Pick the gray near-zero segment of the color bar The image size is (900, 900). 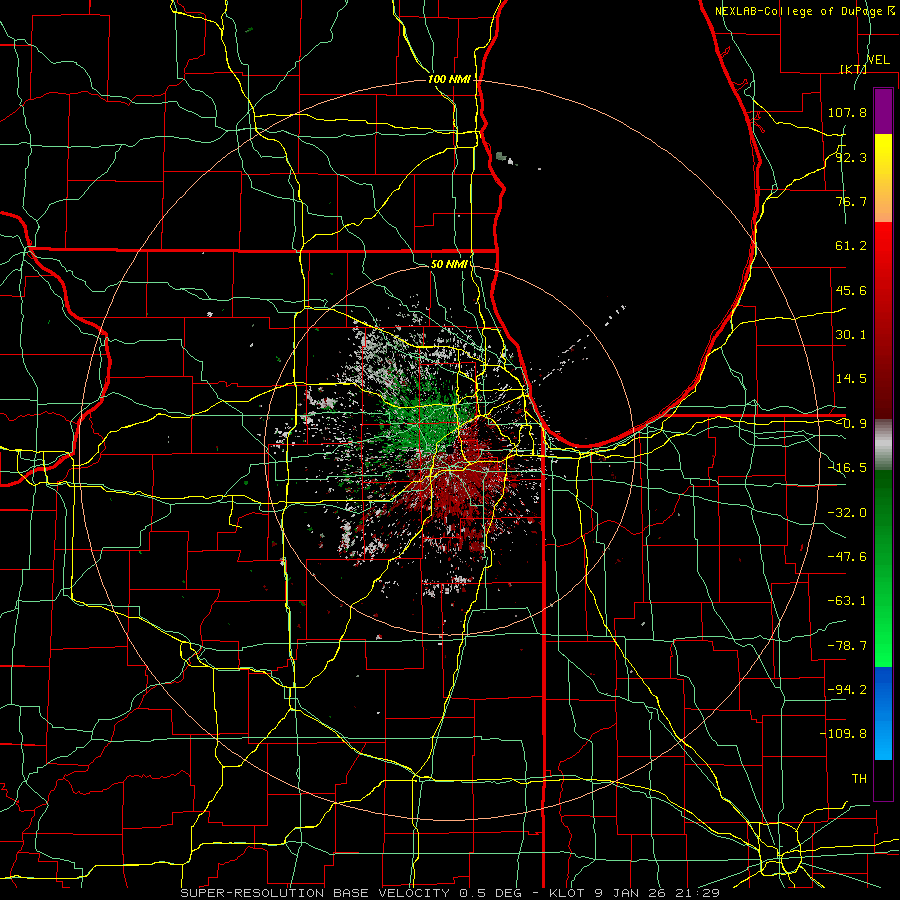tap(883, 445)
